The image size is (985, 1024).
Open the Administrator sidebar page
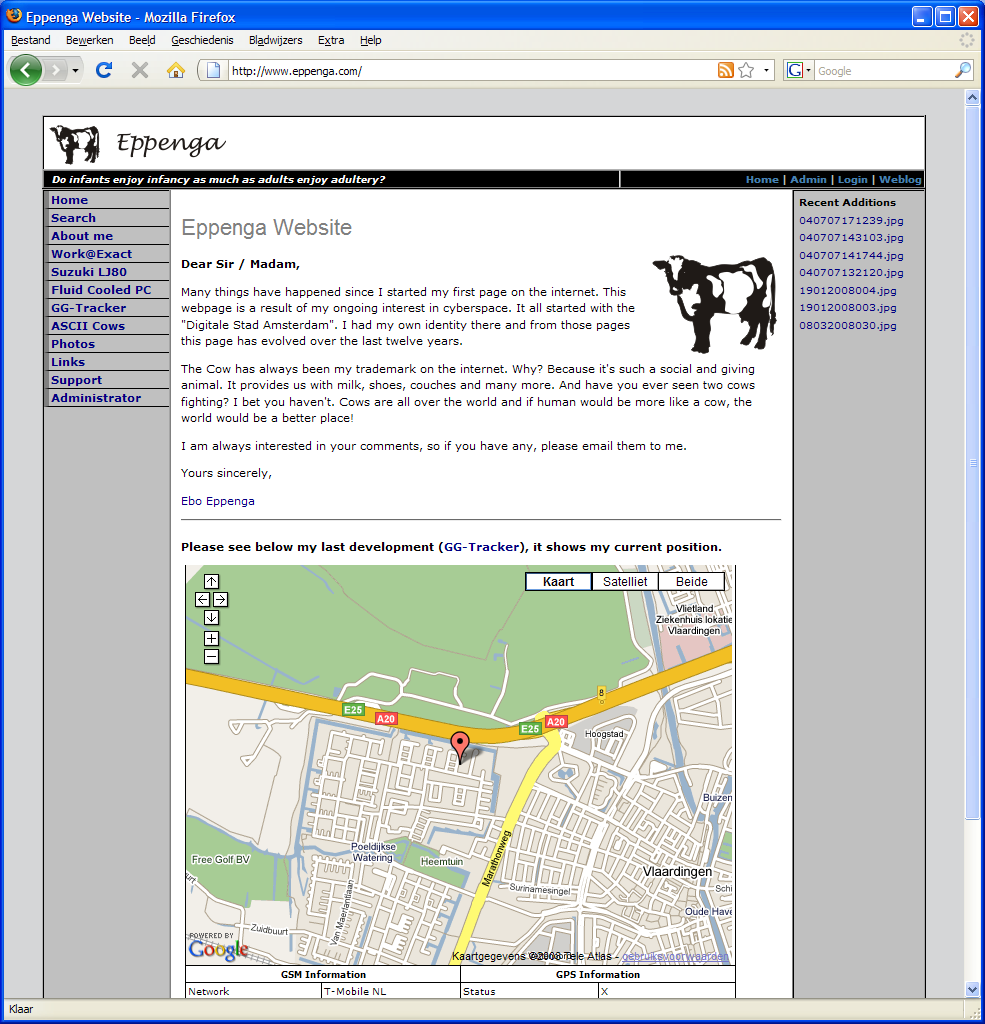pyautogui.click(x=96, y=398)
